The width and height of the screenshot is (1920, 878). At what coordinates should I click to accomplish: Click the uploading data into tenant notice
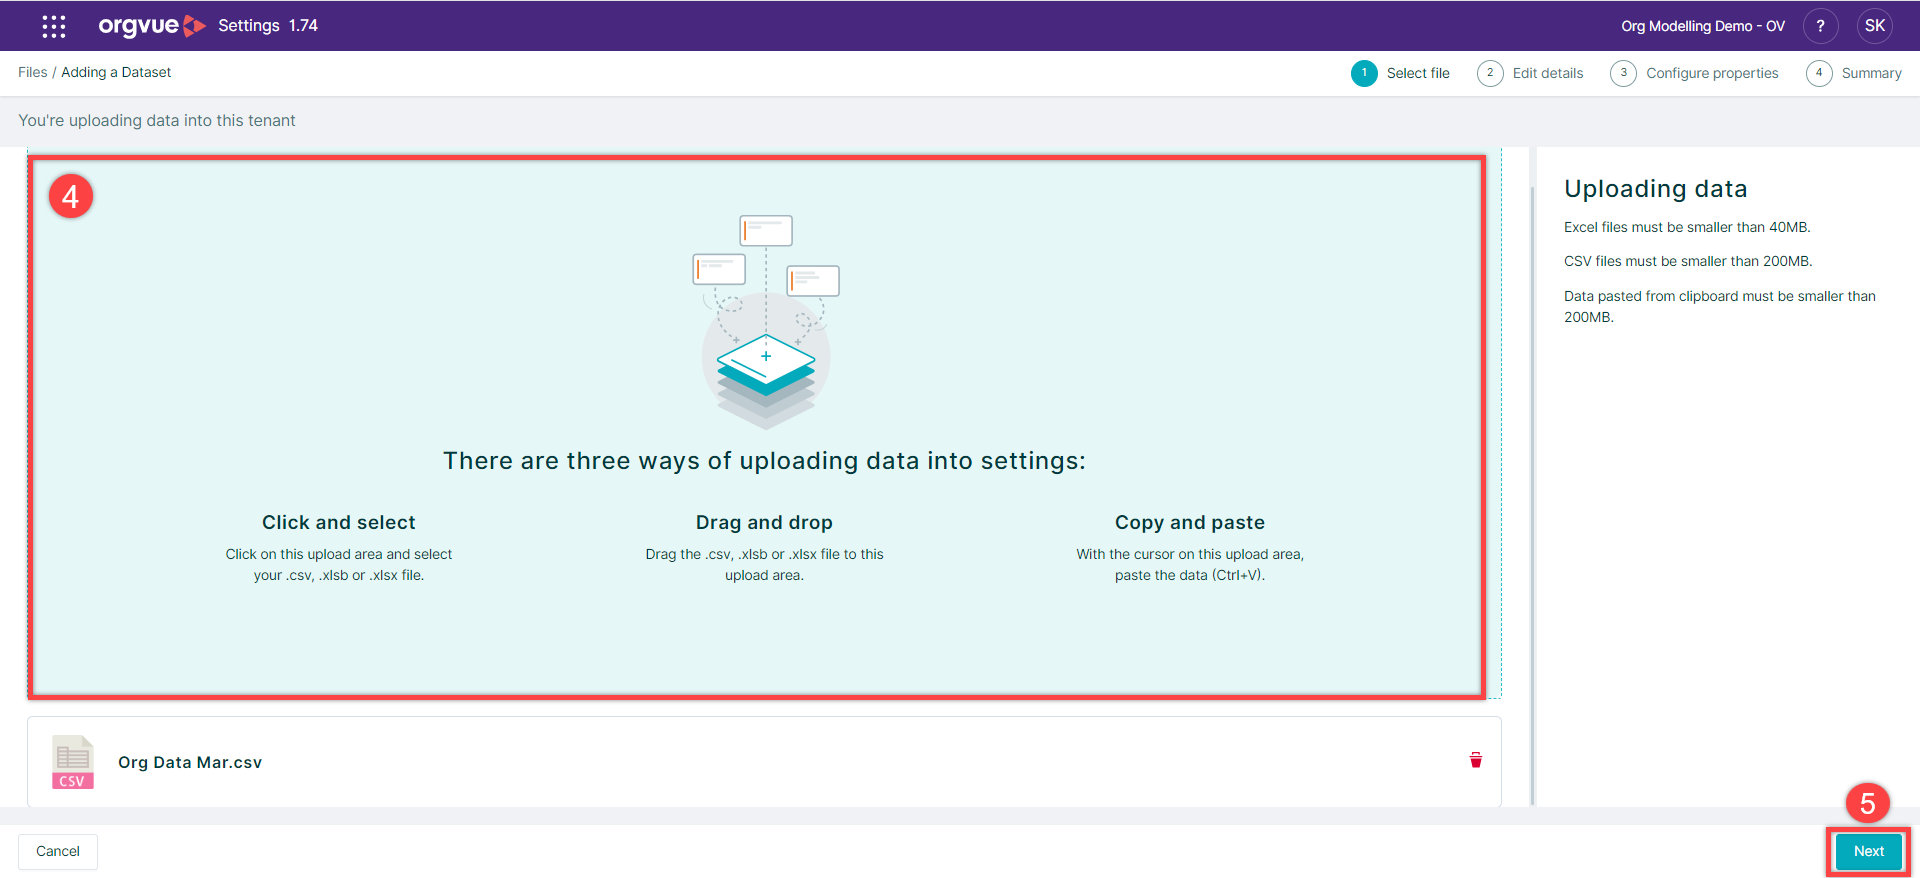[157, 120]
